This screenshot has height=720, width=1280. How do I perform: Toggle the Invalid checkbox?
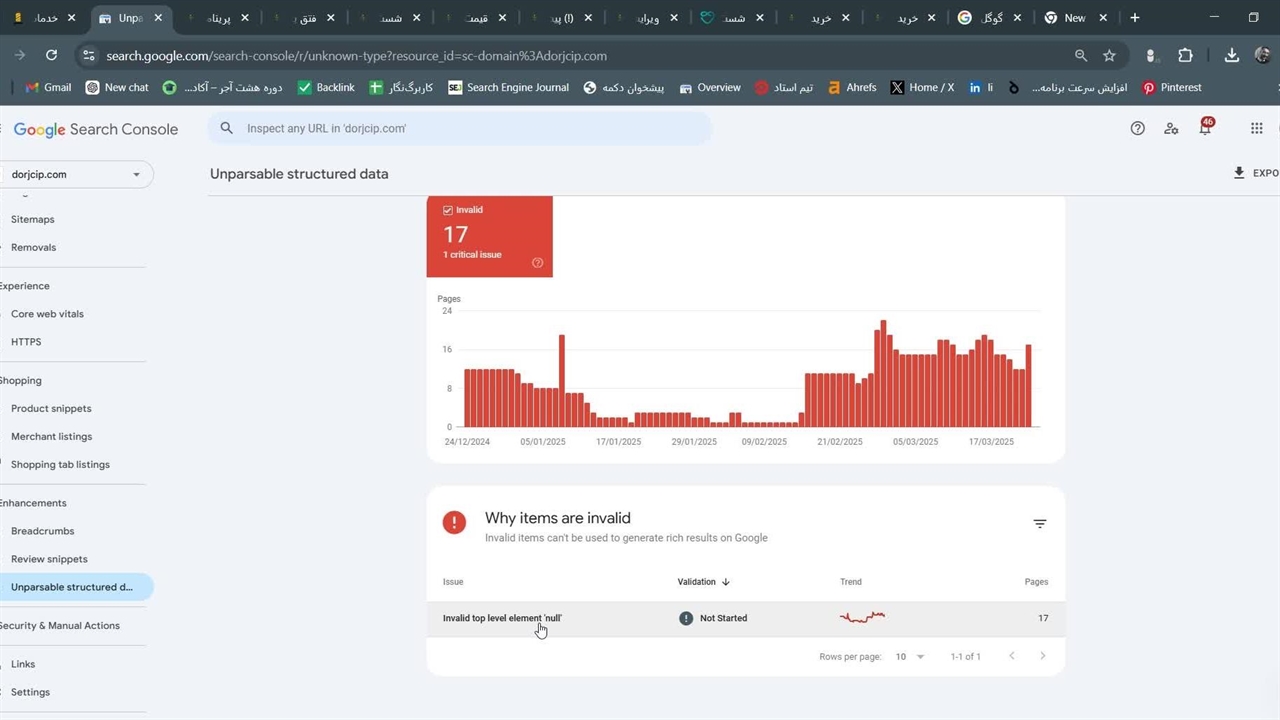447,210
